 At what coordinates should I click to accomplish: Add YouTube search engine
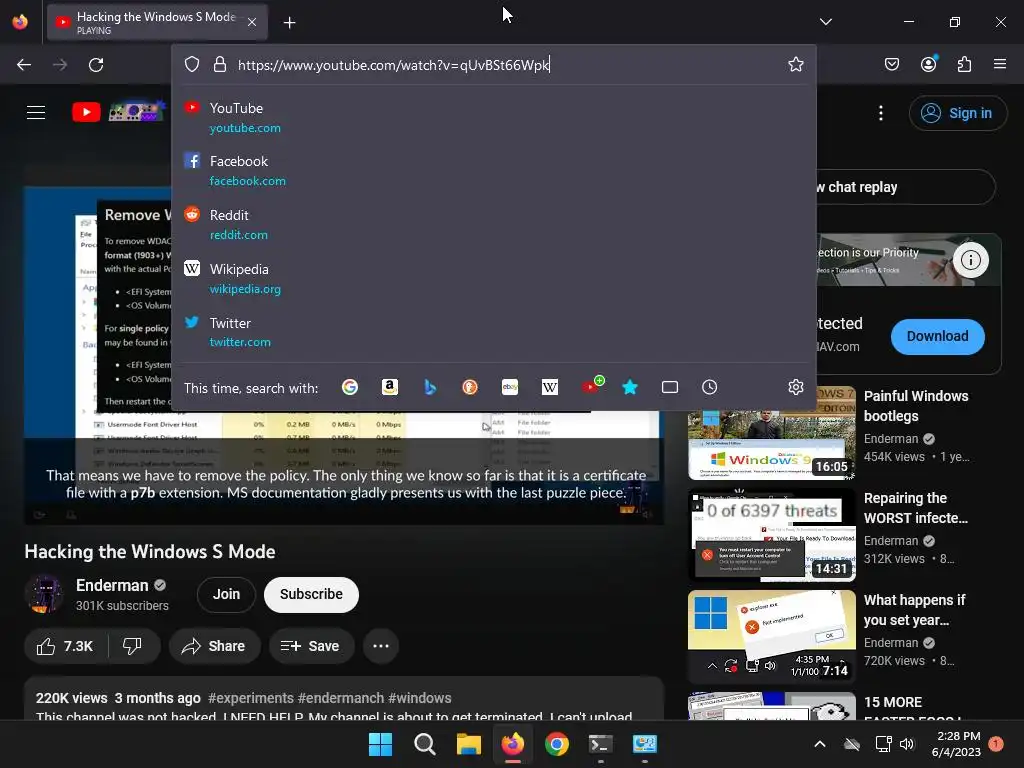(x=592, y=385)
